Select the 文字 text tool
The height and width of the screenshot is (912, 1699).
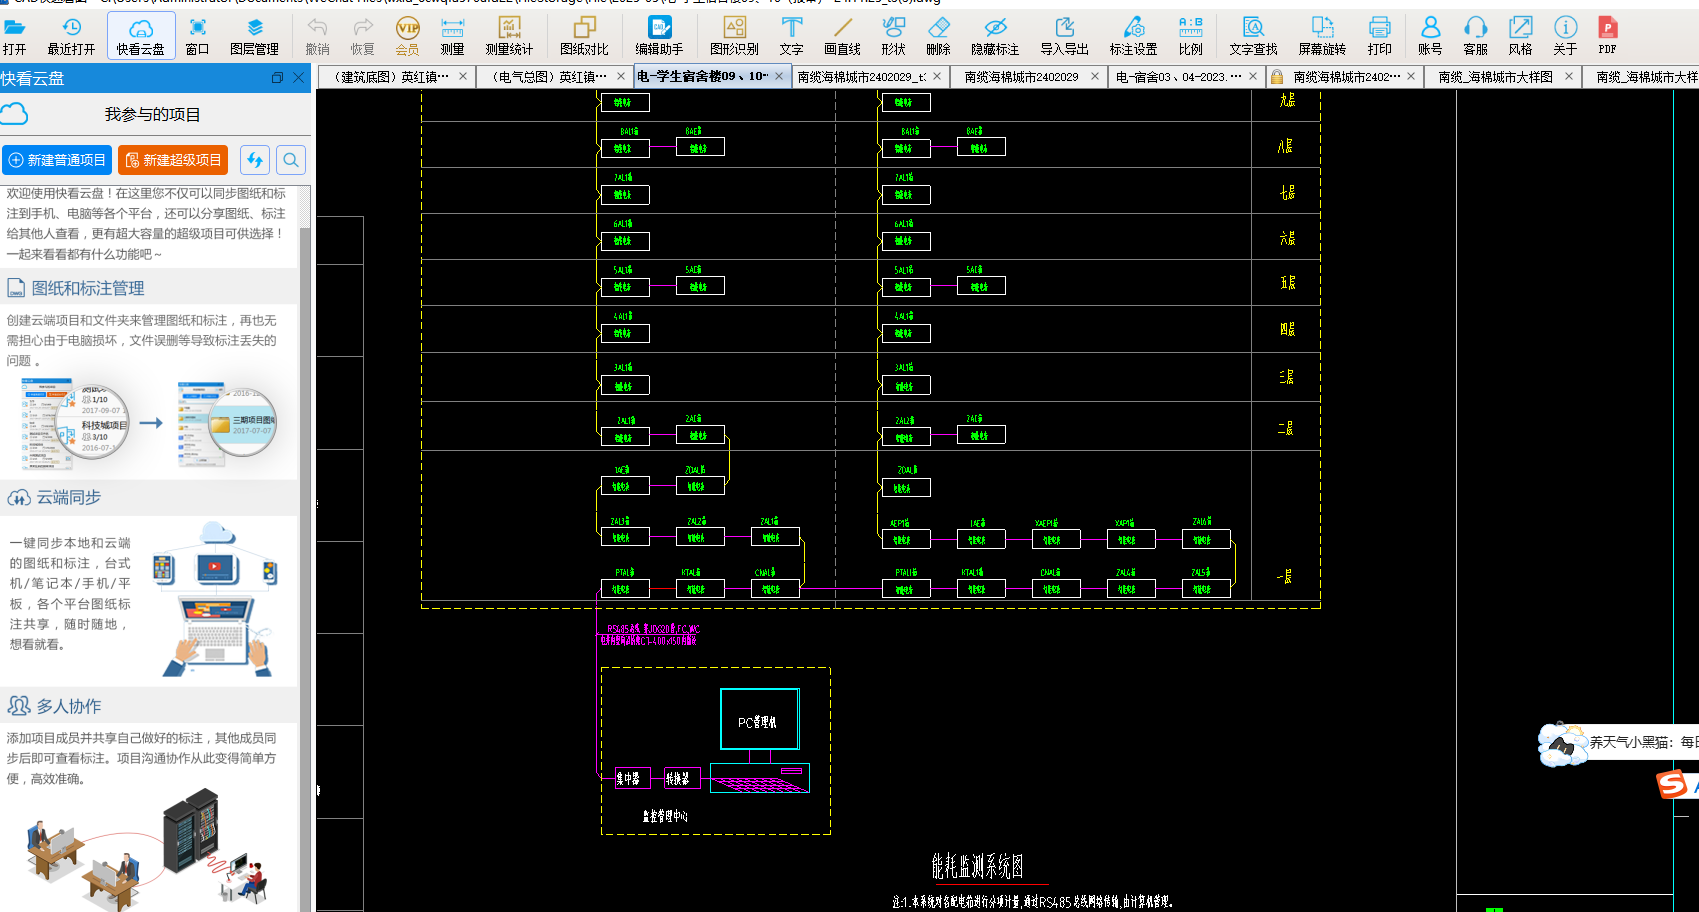pyautogui.click(x=792, y=36)
